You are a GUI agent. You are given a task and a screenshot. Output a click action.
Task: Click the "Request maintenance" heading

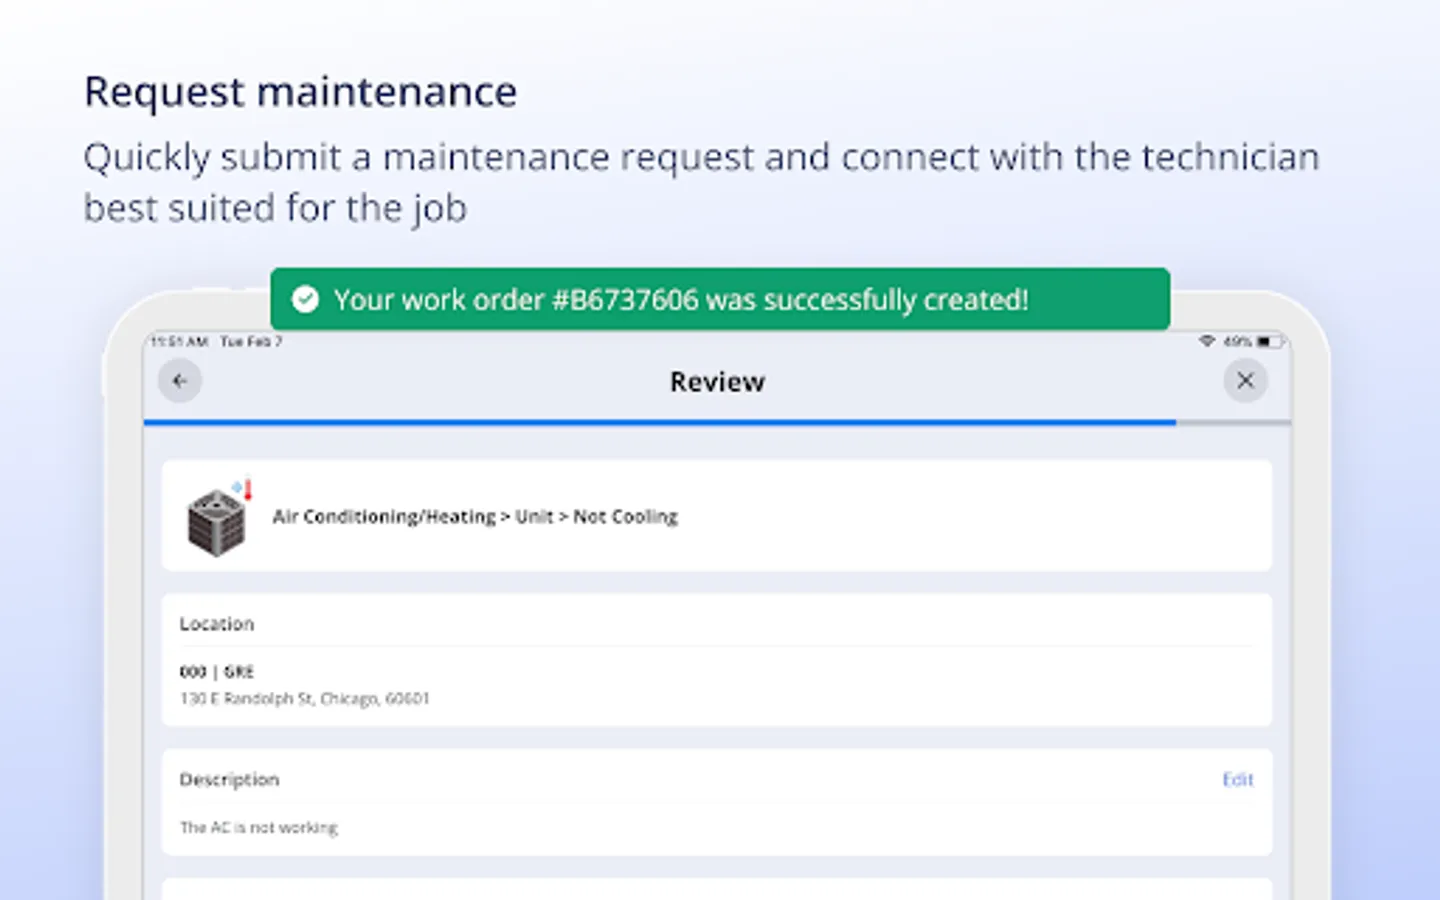point(301,92)
